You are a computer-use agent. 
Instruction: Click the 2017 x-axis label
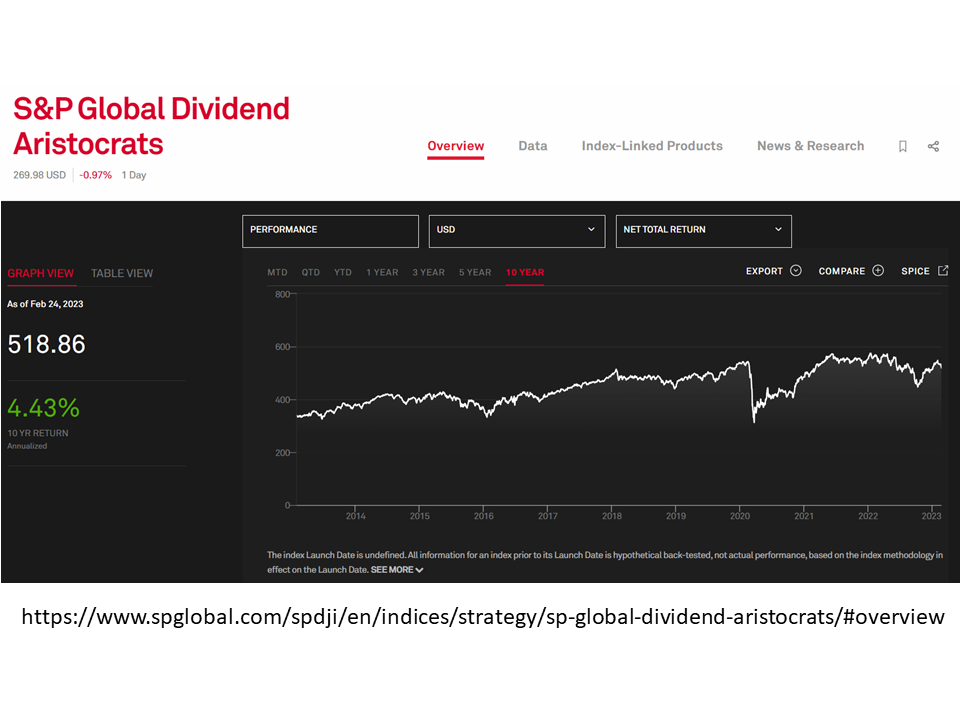[x=547, y=516]
